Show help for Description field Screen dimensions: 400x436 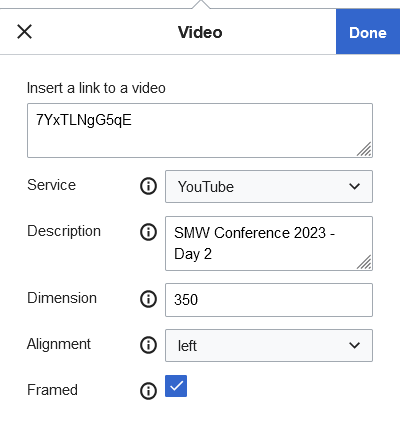[x=148, y=232]
